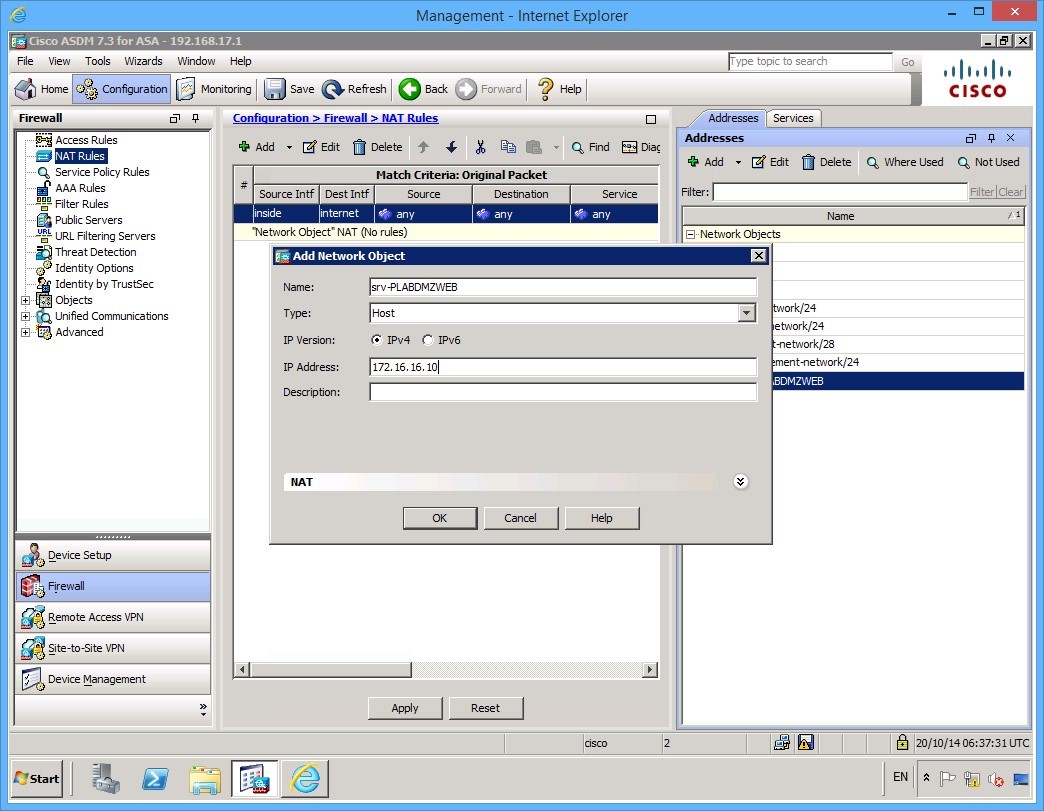Open the Find tool in NAT Rules
This screenshot has width=1044, height=811.
(589, 147)
